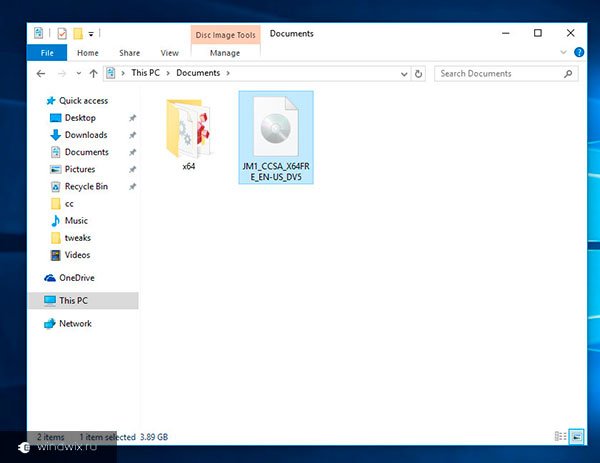
Task: Switch to the View ribbon tab
Action: [x=170, y=53]
